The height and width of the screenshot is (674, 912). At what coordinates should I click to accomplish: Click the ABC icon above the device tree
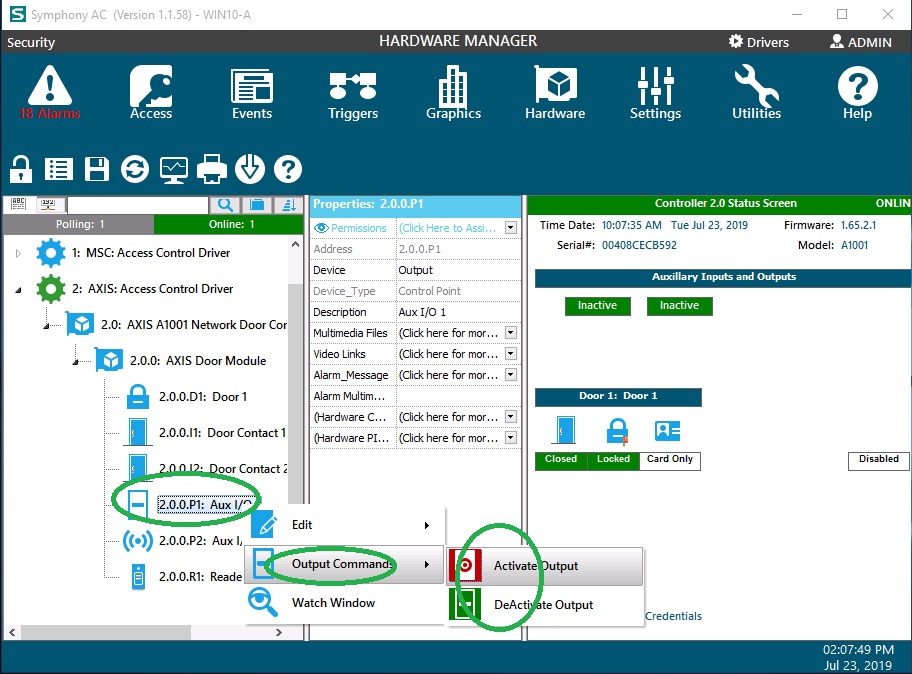[x=19, y=204]
